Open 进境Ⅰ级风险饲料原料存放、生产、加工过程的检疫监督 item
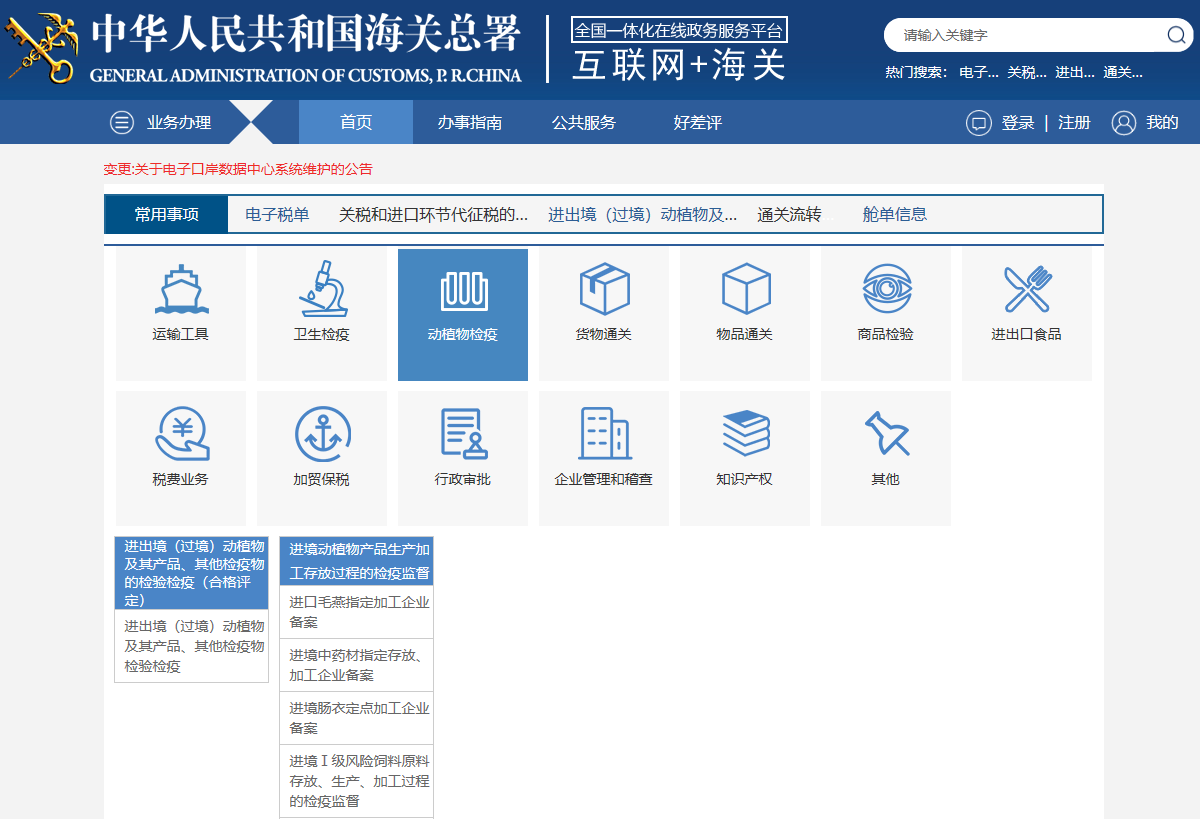 (x=356, y=781)
